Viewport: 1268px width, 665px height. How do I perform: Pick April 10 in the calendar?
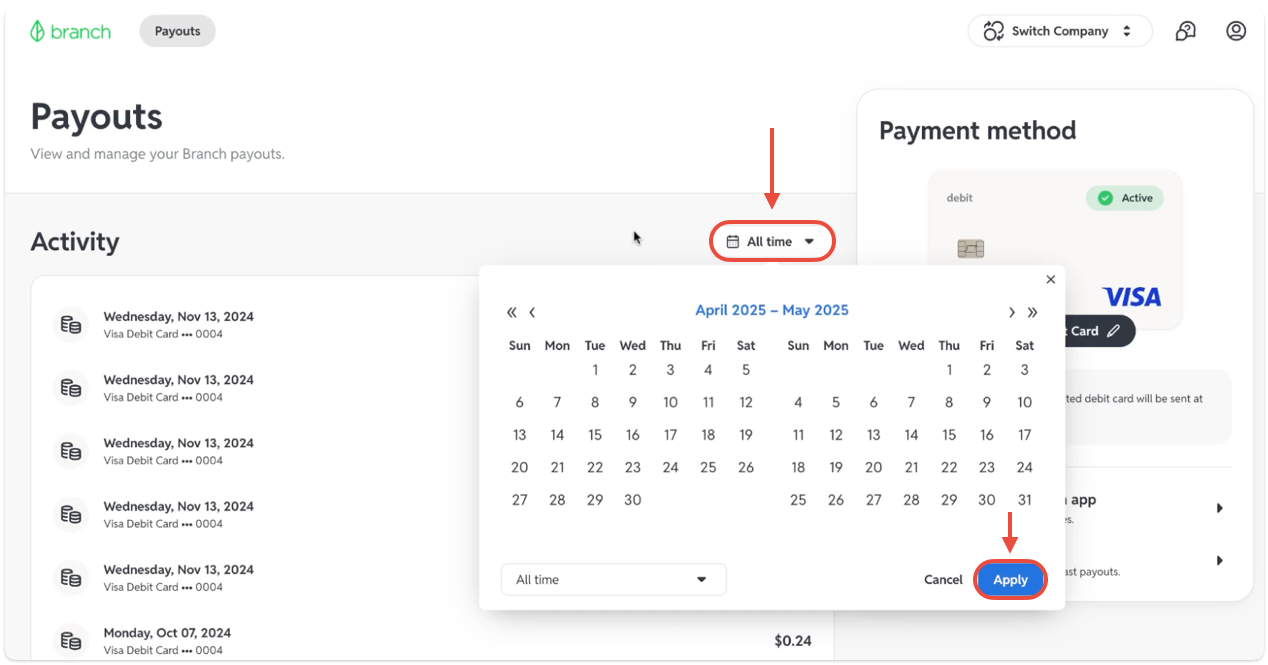coord(670,403)
